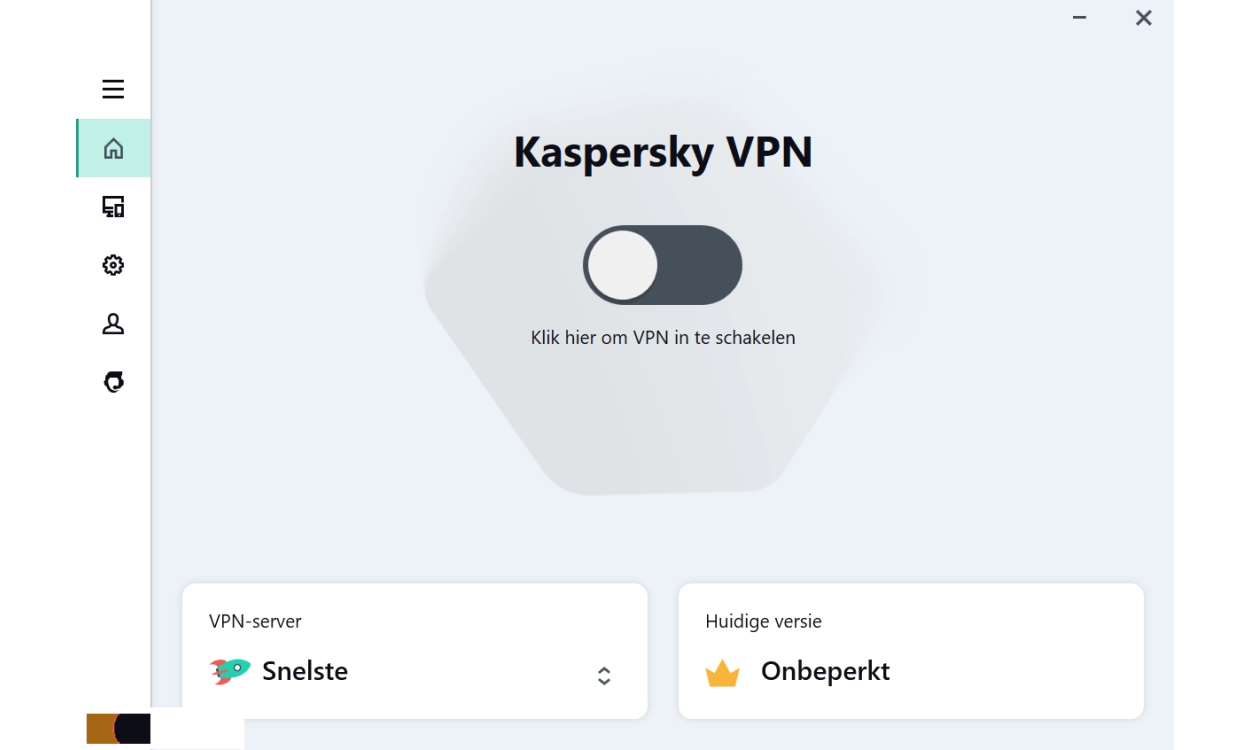The height and width of the screenshot is (750, 1250).
Task: Click the orange item at bottom-left corner
Action: coord(100,728)
